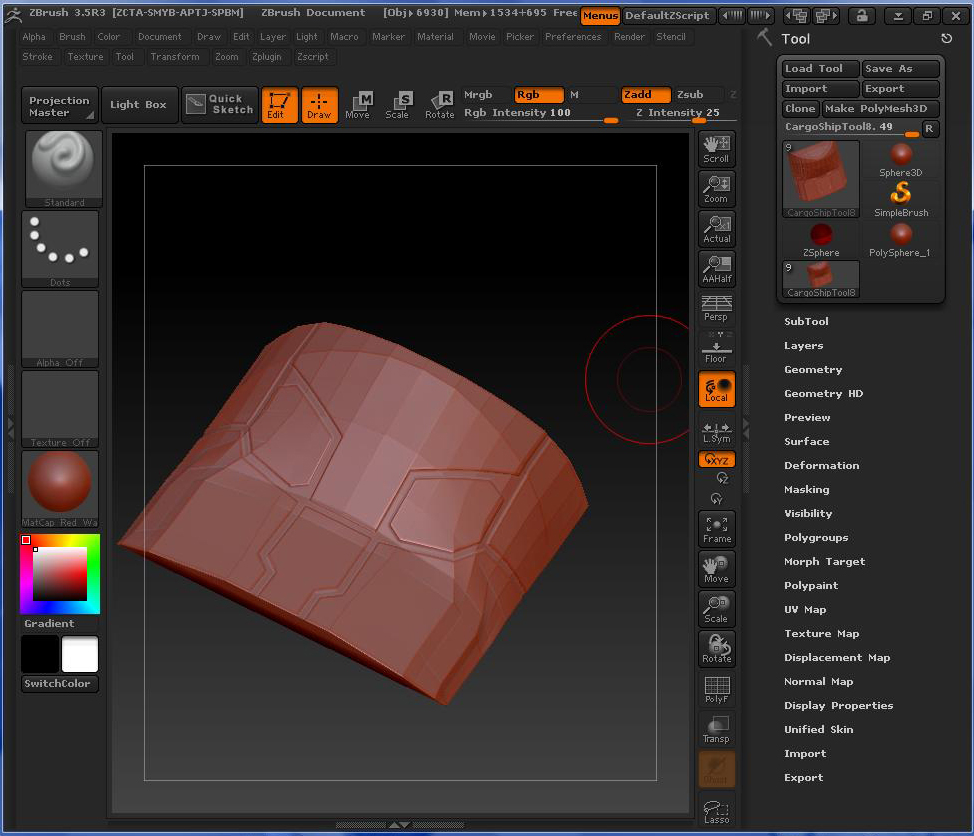Click the Projection Master button

(60, 105)
